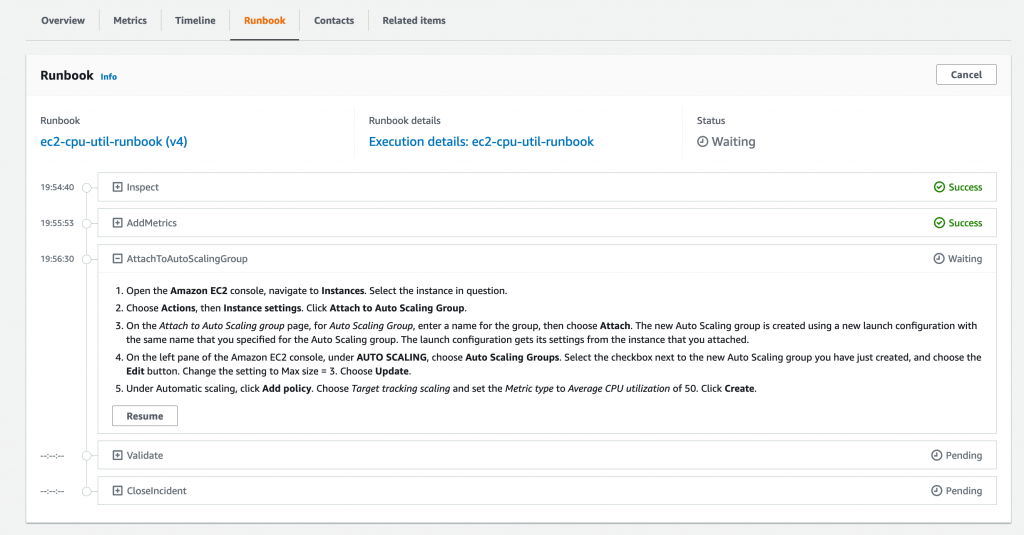
Task: Click the AddMetrics step name
Action: point(152,223)
